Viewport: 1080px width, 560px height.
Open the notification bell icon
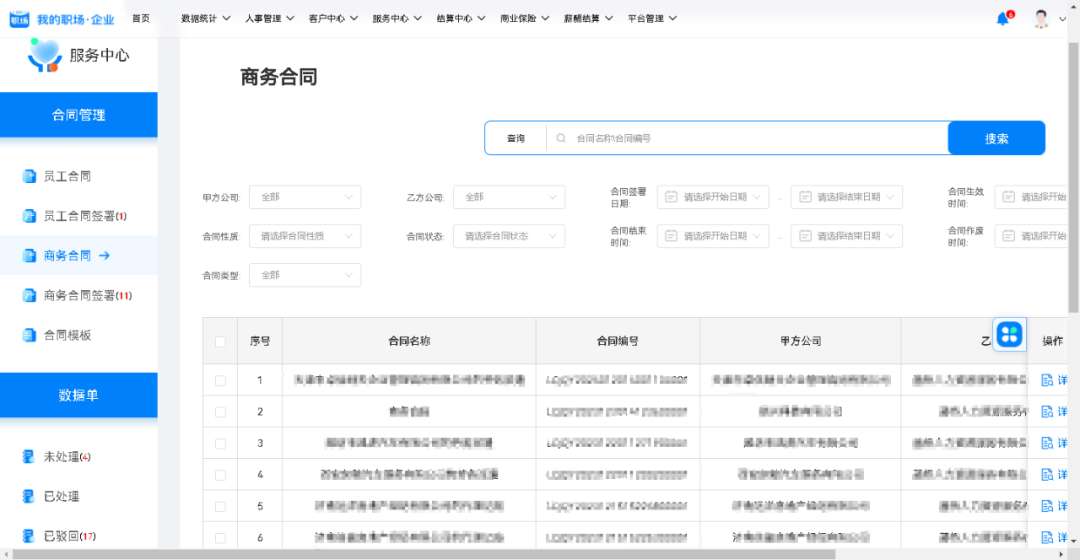click(x=1002, y=19)
